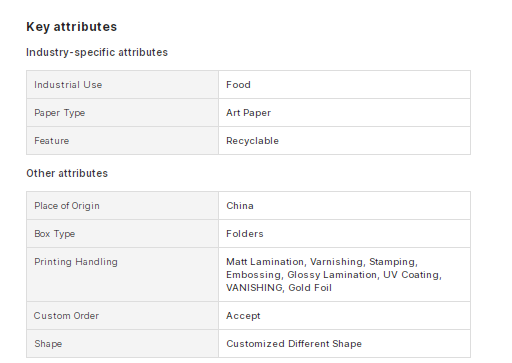Viewport: 512px width, 363px height.
Task: Select the Art Paper value
Action: coord(248,113)
